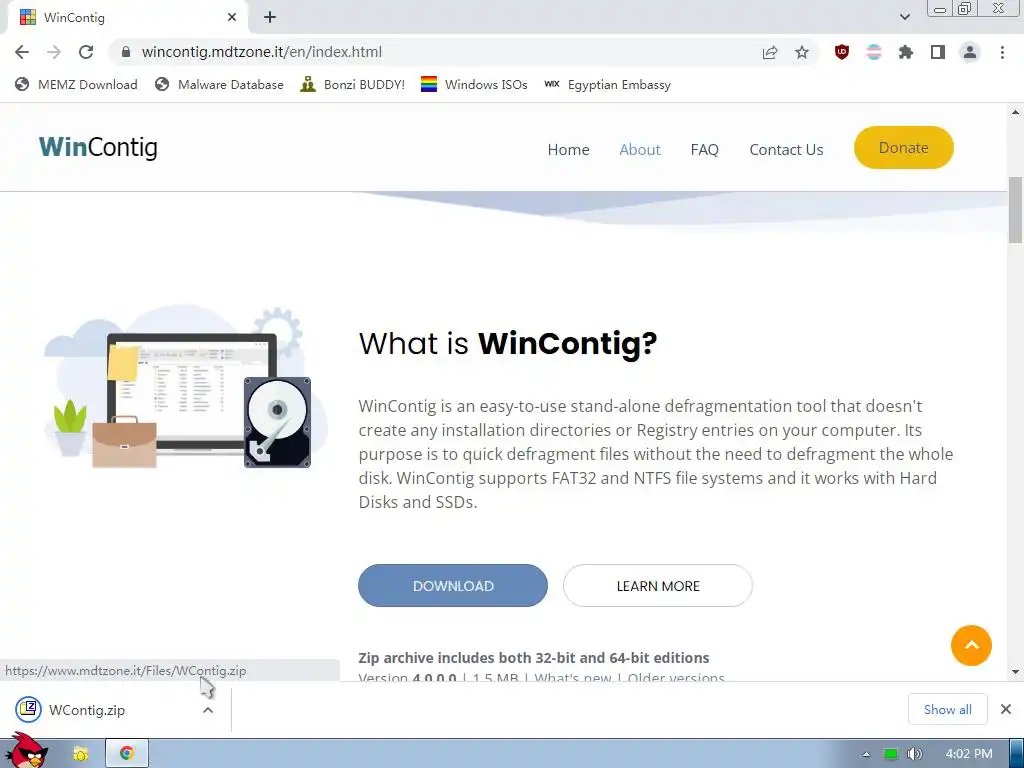This screenshot has width=1024, height=768.
Task: Click the address bar URL
Action: click(262, 52)
